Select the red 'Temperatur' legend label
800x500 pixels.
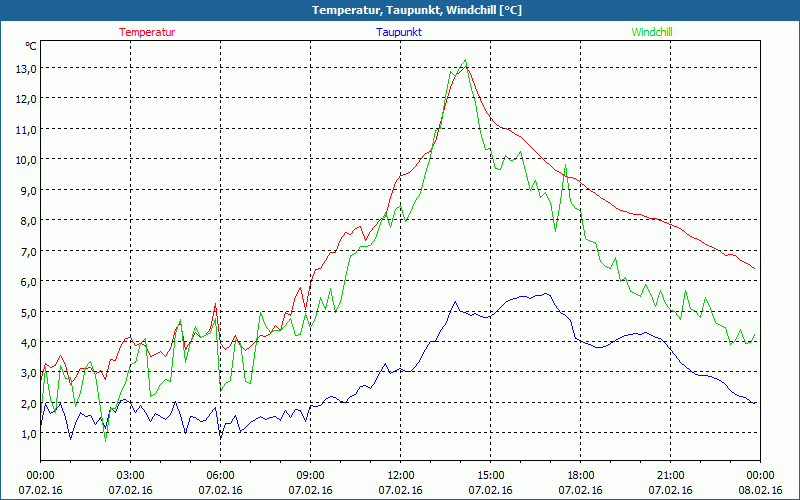(x=147, y=32)
